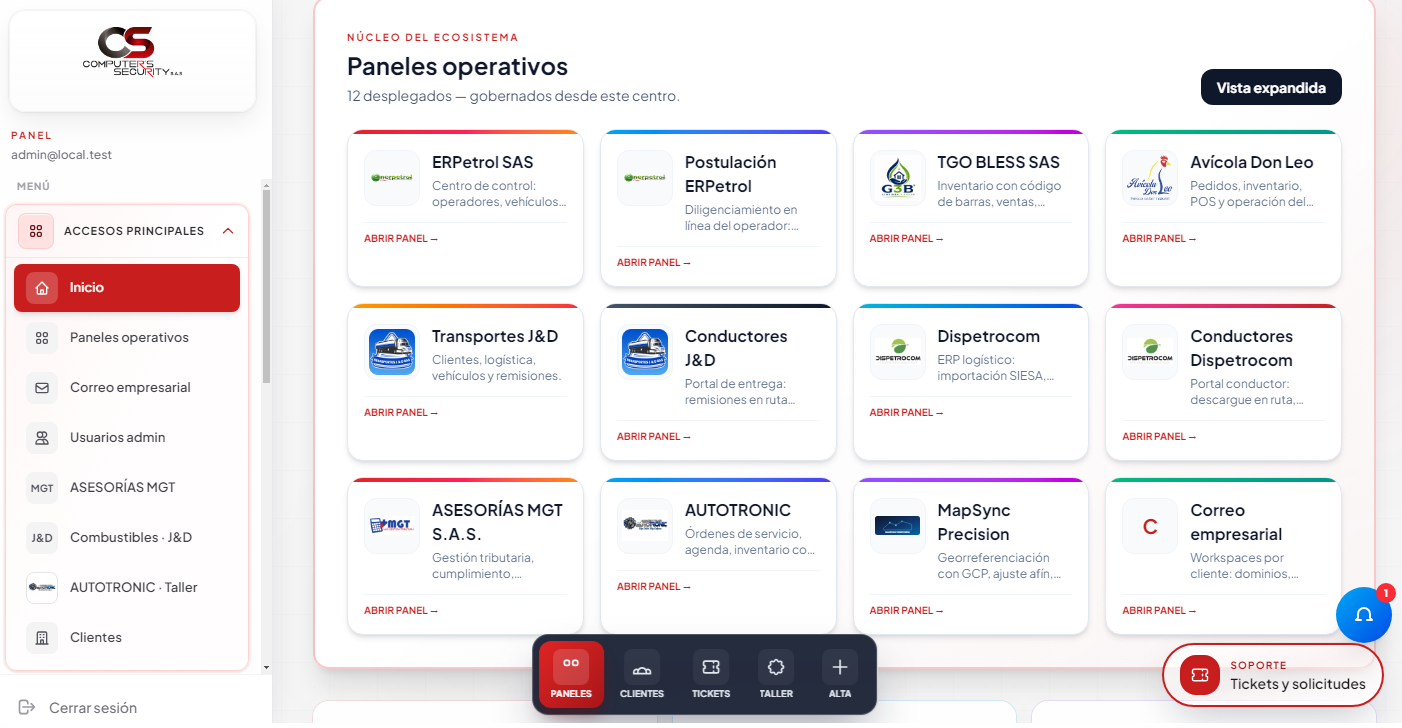1402x728 pixels.
Task: Click Usuarios admin people icon
Action: click(x=42, y=438)
